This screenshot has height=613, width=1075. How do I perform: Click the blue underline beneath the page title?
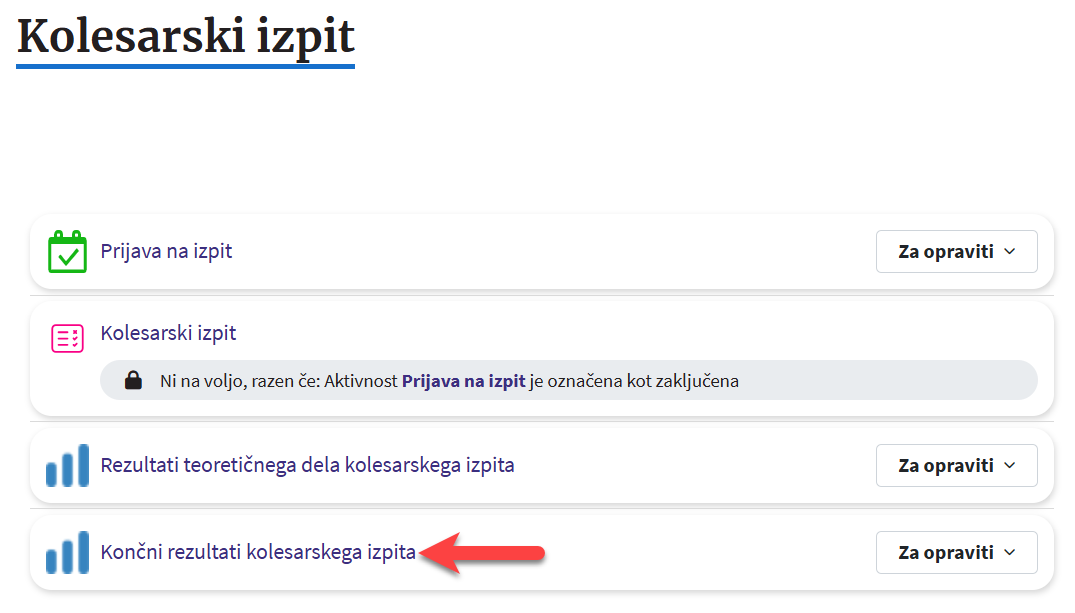pyautogui.click(x=186, y=66)
